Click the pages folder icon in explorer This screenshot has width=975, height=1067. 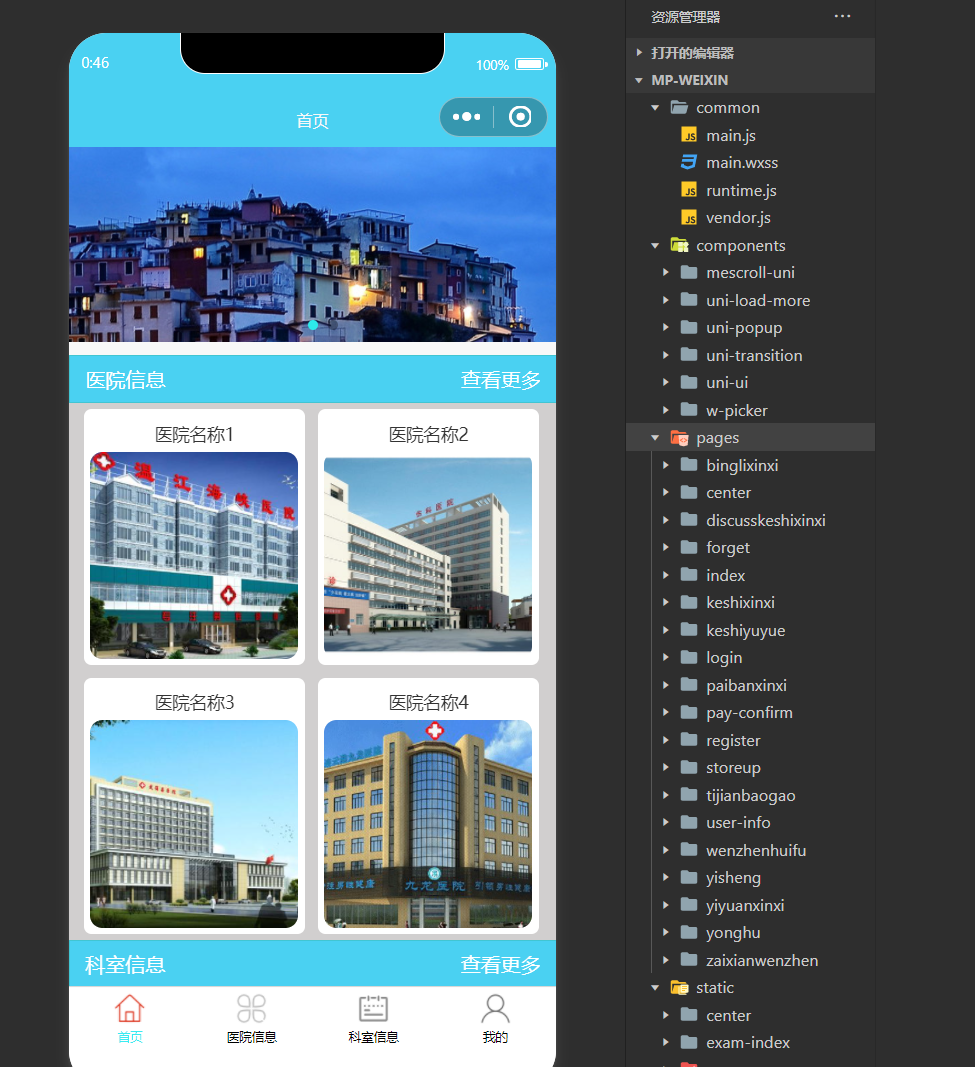[x=679, y=437]
